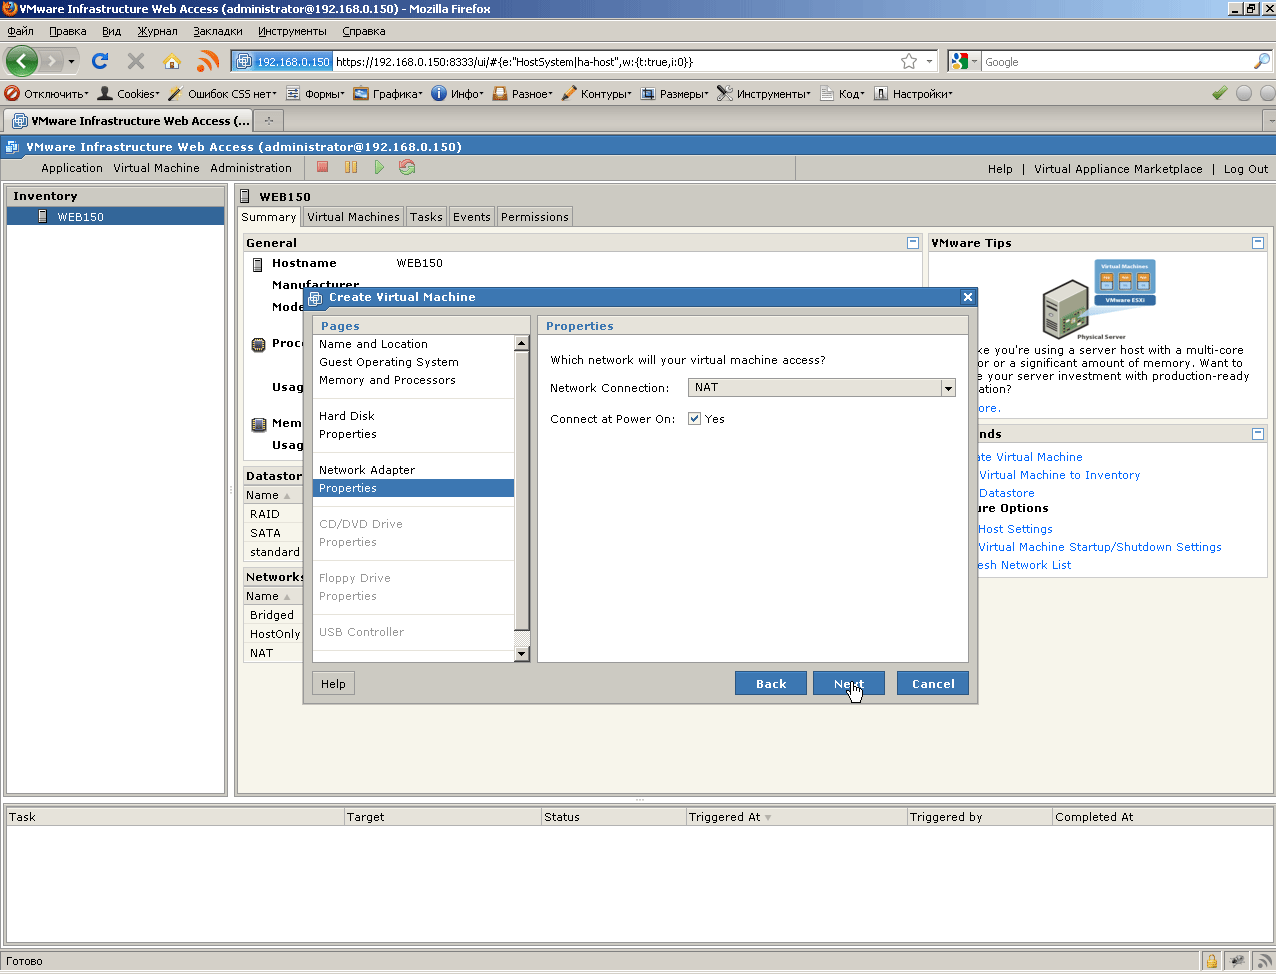This screenshot has height=974, width=1276.
Task: Click the VMware suspend pause icon
Action: coord(351,167)
